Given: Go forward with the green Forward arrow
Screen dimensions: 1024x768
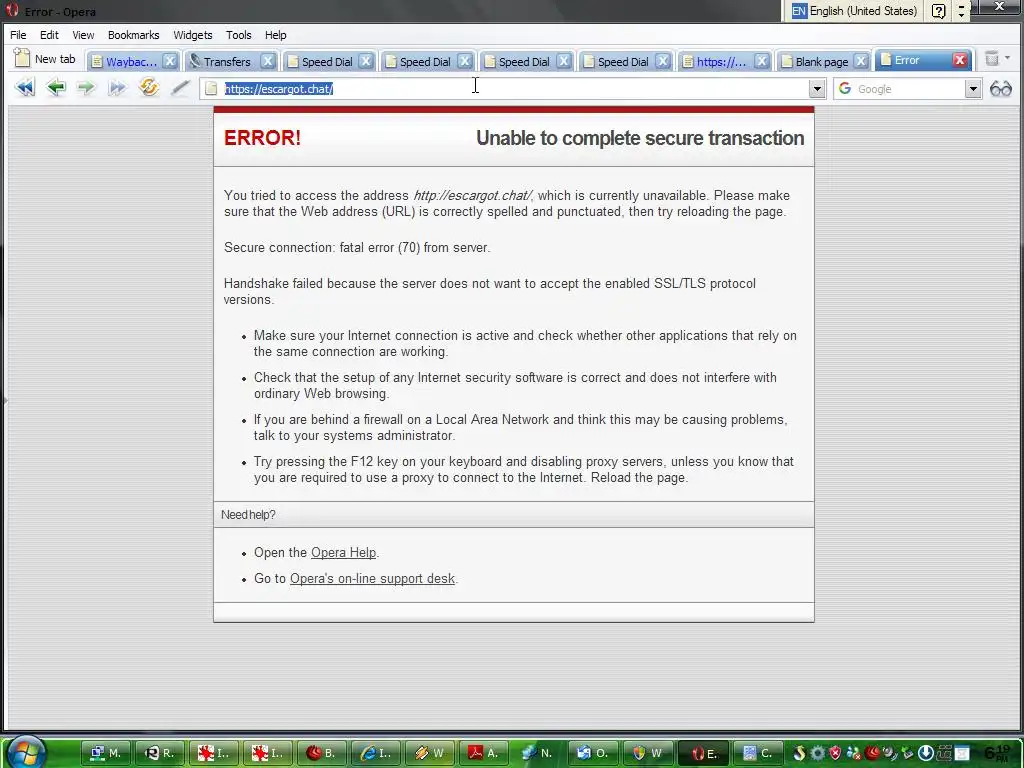Looking at the screenshot, I should pos(86,88).
